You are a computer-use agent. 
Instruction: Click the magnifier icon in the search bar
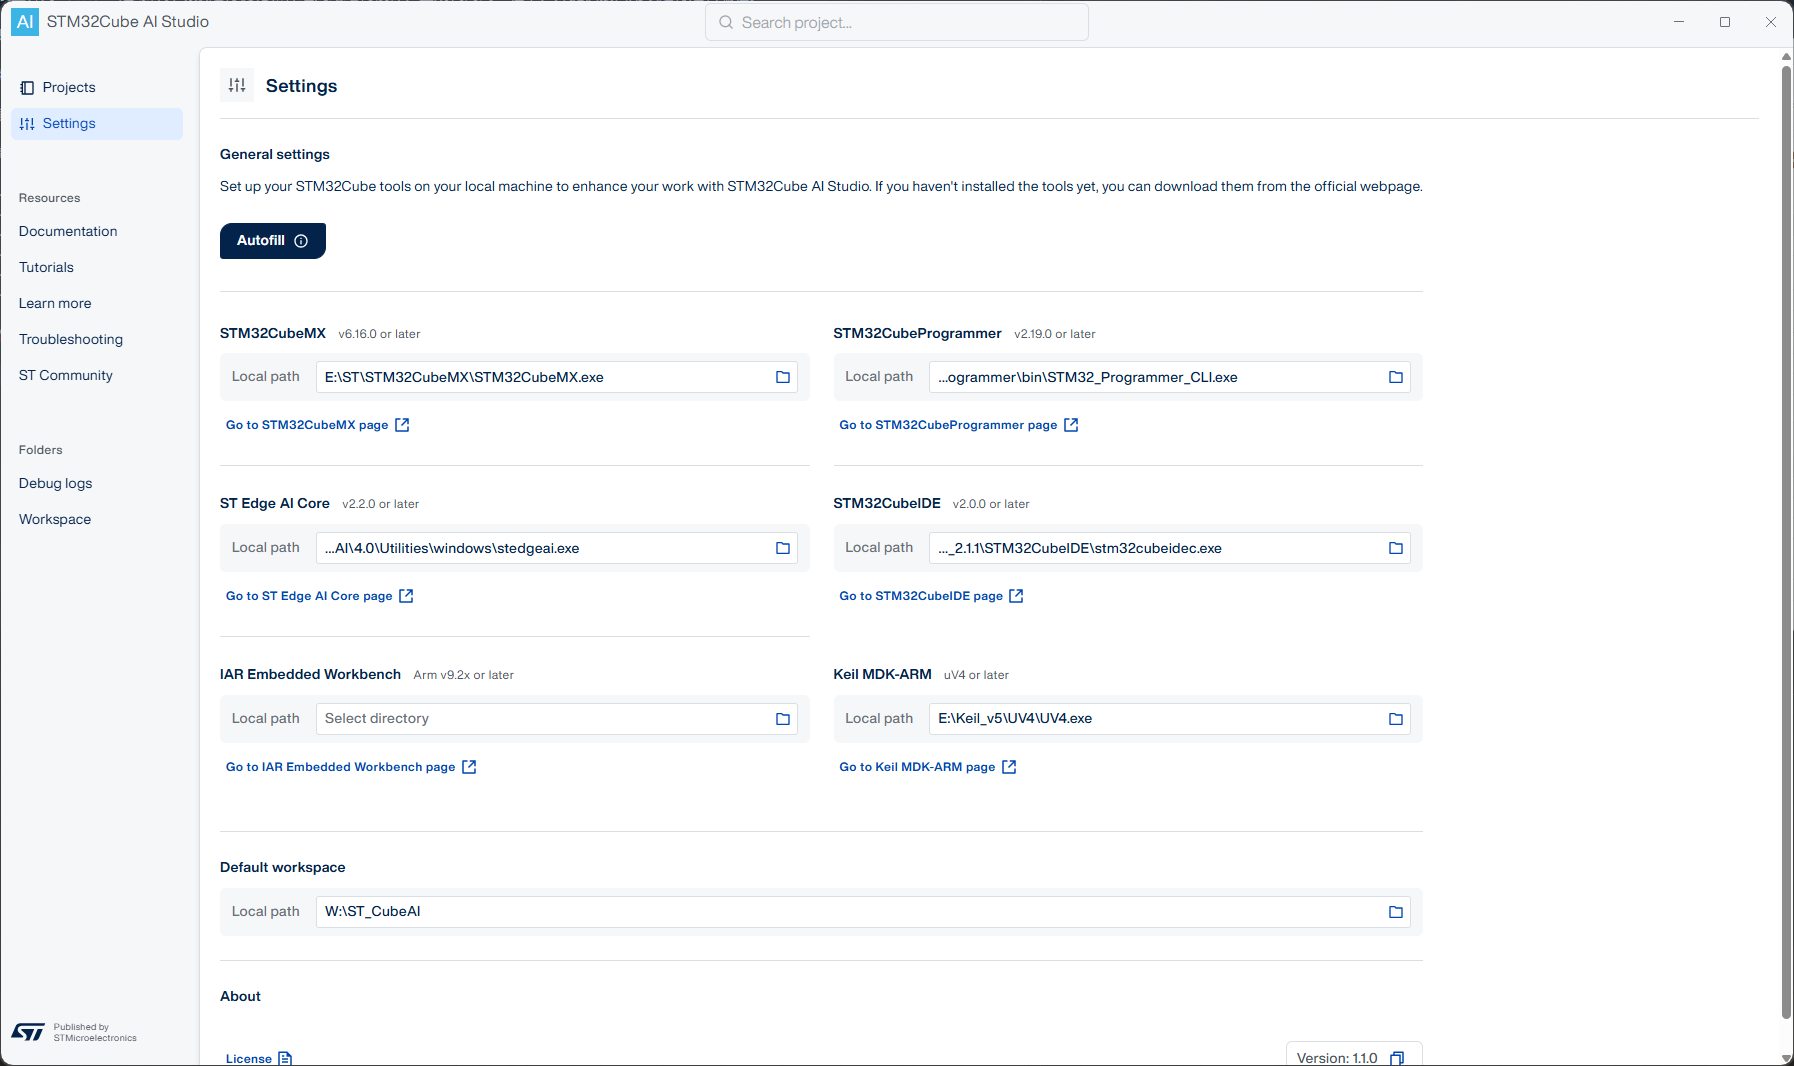726,22
